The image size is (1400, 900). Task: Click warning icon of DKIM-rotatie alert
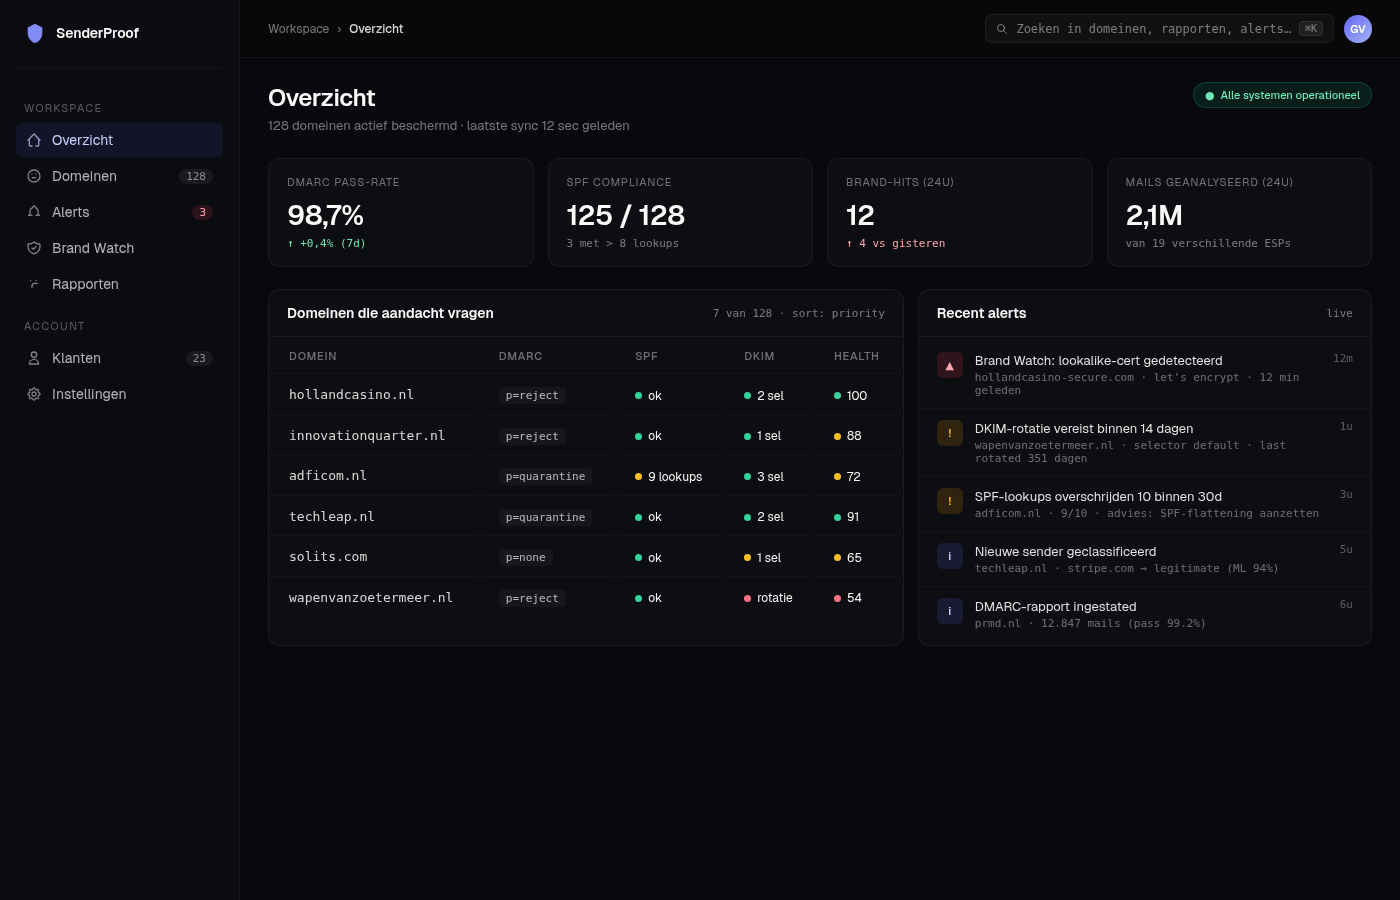pyautogui.click(x=950, y=433)
